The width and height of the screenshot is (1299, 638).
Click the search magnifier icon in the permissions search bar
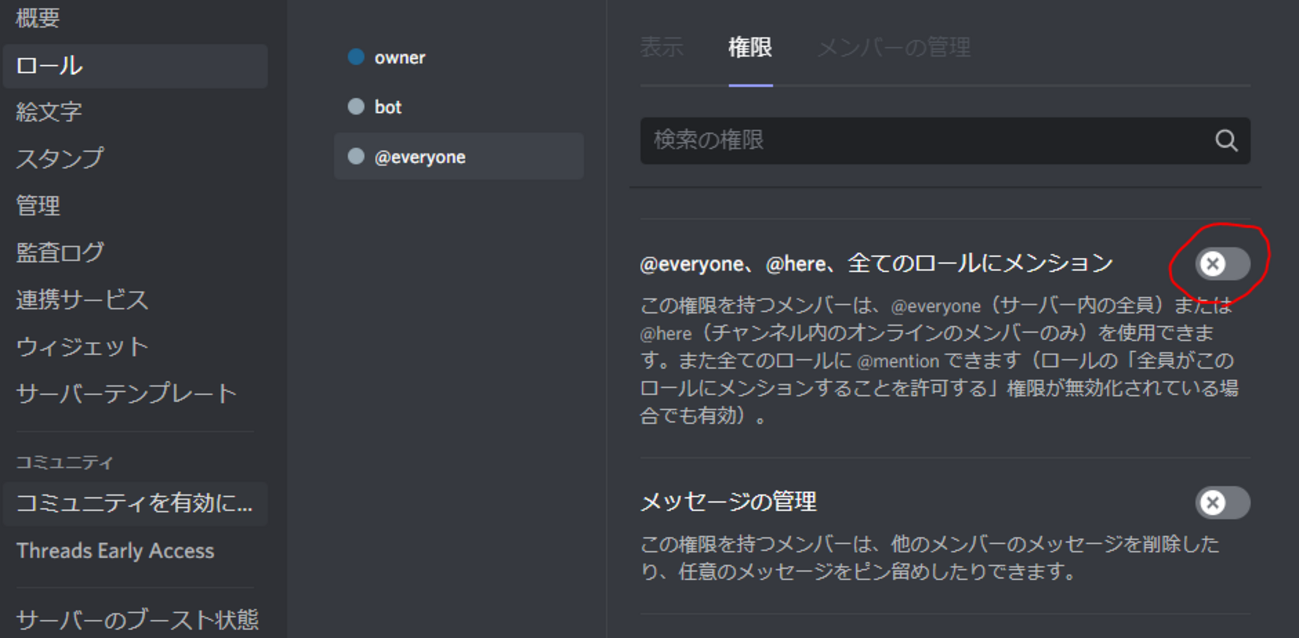pos(1227,141)
